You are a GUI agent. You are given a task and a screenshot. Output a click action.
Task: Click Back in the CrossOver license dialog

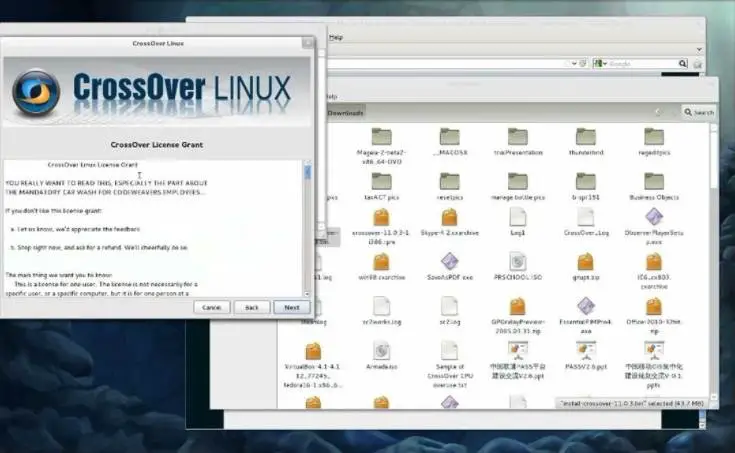[252, 308]
